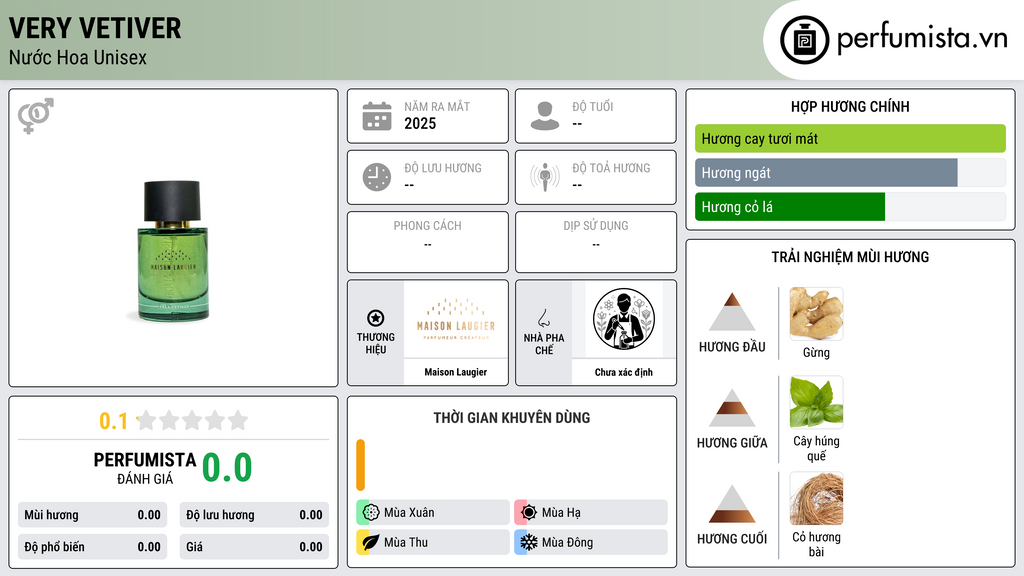Viewport: 1024px width, 576px height.
Task: Select the Gừng ginger note image
Action: pyautogui.click(x=816, y=313)
